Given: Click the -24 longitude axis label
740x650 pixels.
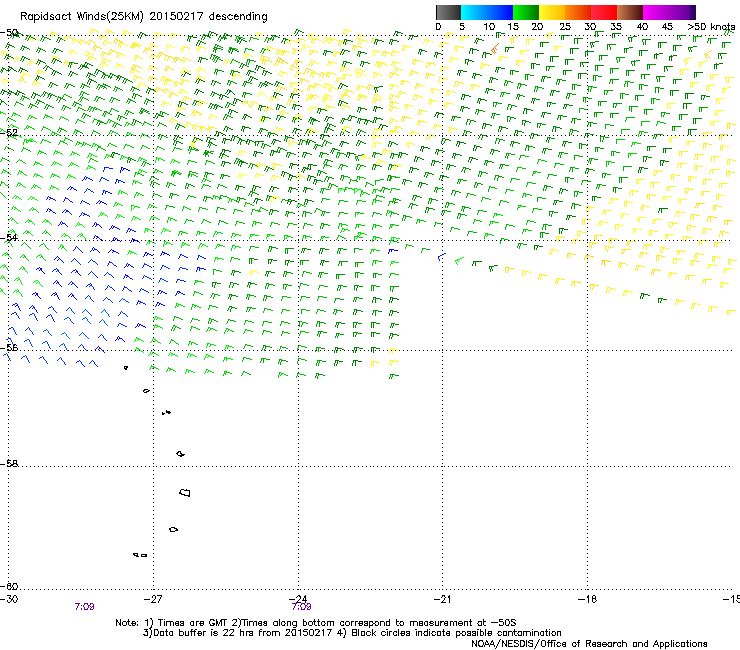Looking at the screenshot, I should (298, 599).
